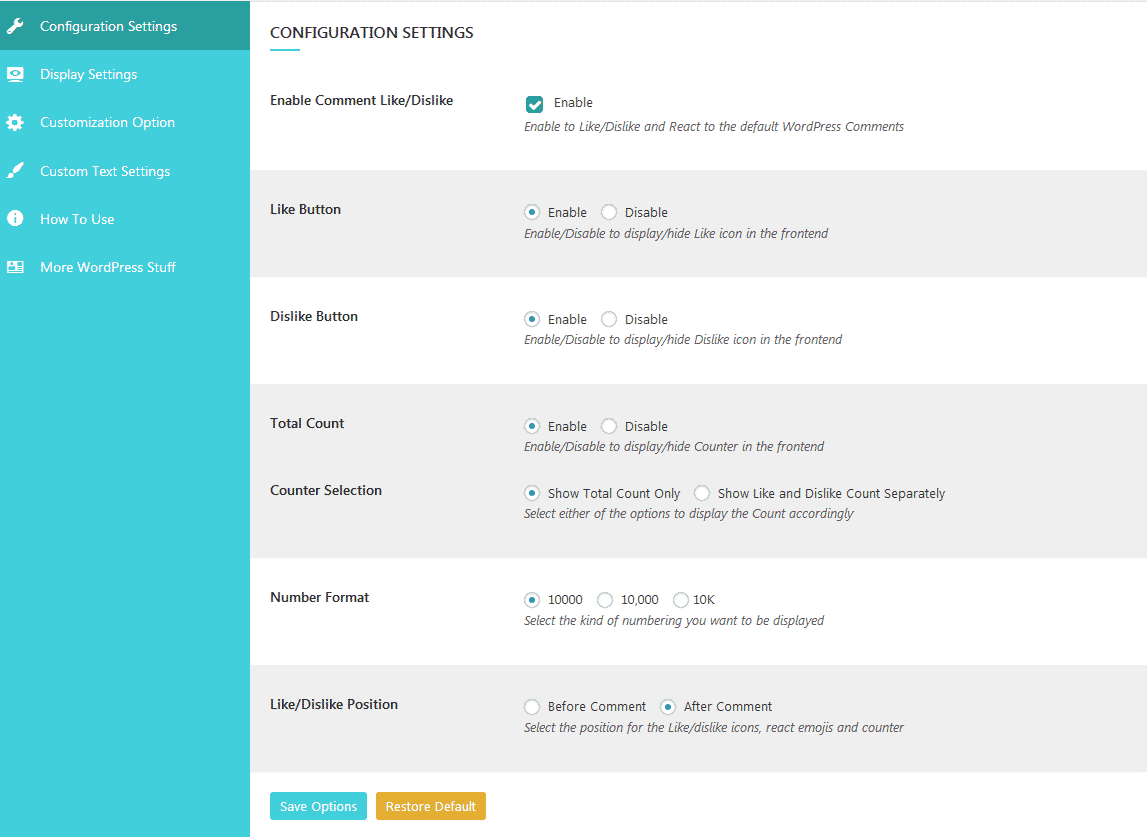Select Enable for Total Count
This screenshot has height=837, width=1147.
(x=532, y=426)
